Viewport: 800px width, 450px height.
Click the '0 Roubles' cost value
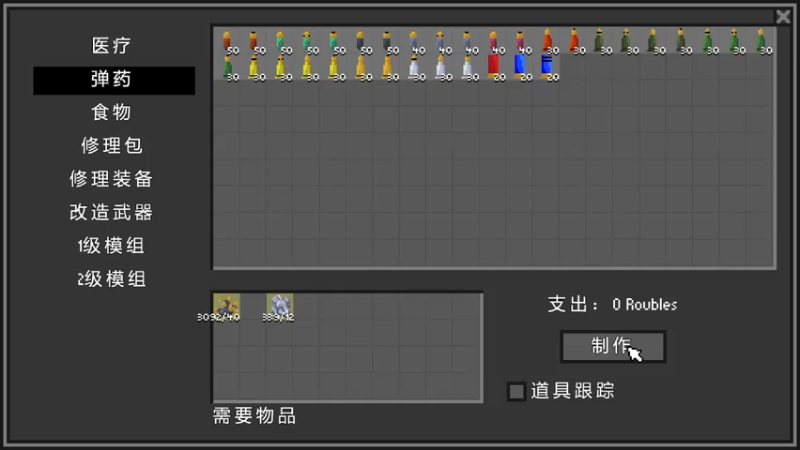(x=644, y=305)
